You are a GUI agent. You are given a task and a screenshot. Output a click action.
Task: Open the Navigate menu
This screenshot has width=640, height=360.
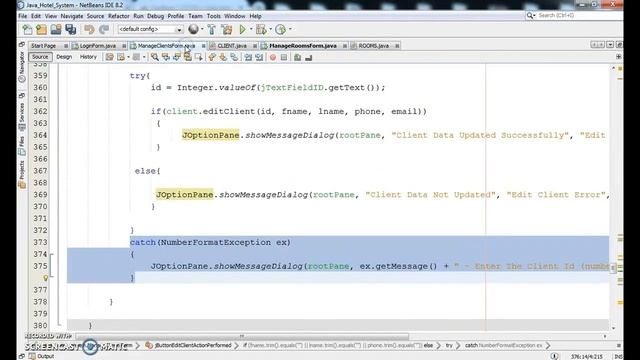(72, 16)
